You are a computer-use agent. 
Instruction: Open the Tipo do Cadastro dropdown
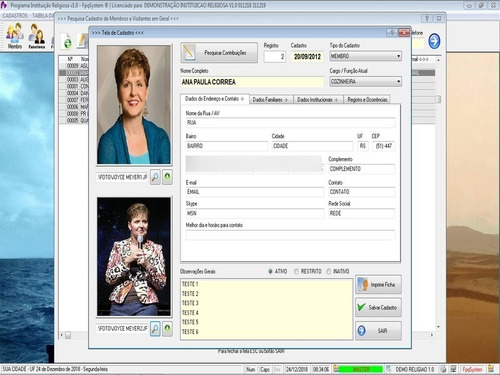pos(365,56)
